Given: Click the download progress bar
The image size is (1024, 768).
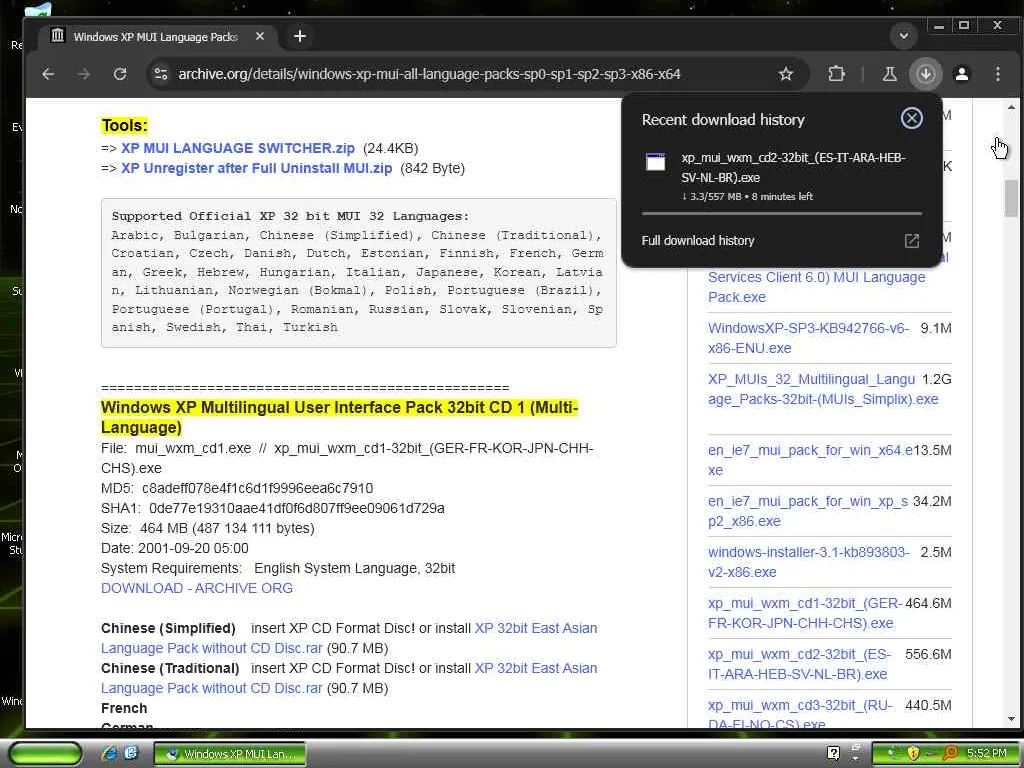Looking at the screenshot, I should 782,214.
